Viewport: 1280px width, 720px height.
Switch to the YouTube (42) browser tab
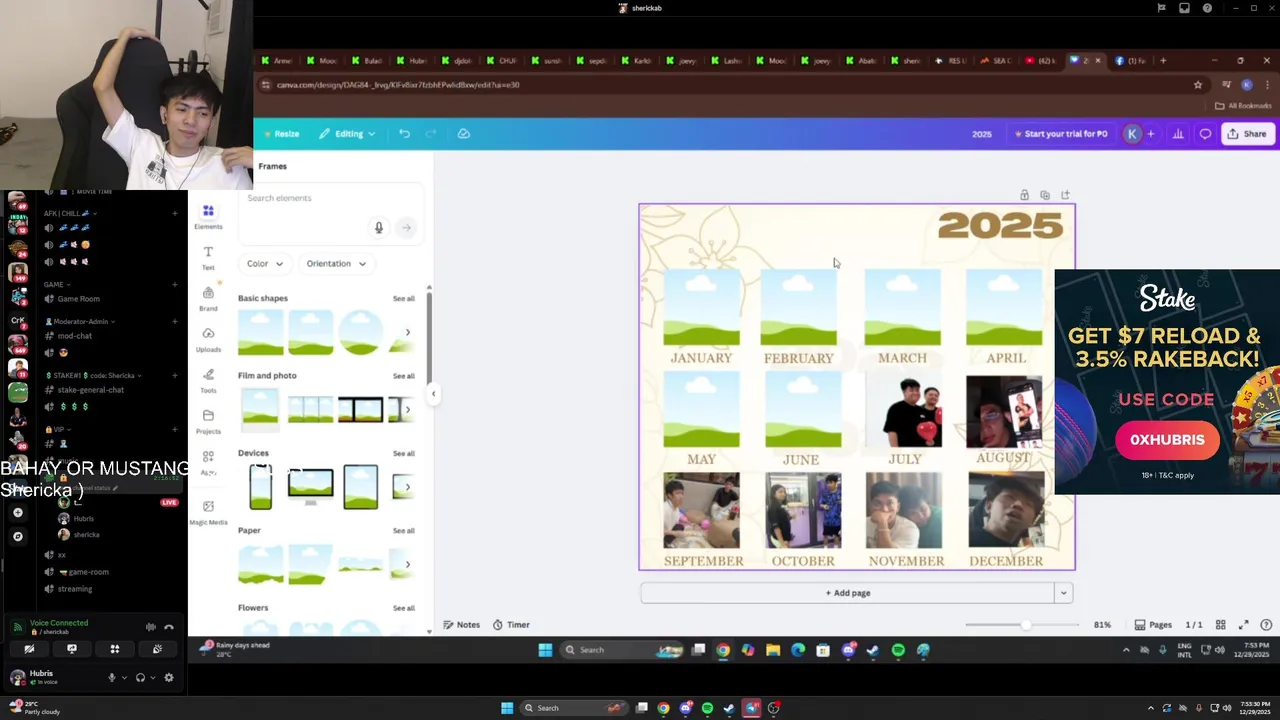click(x=1041, y=61)
